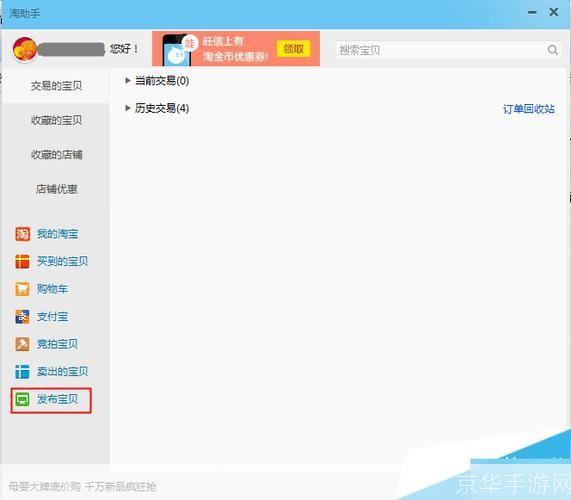Expand the 当前交易(0) arrow
571x500 pixels.
pos(127,80)
